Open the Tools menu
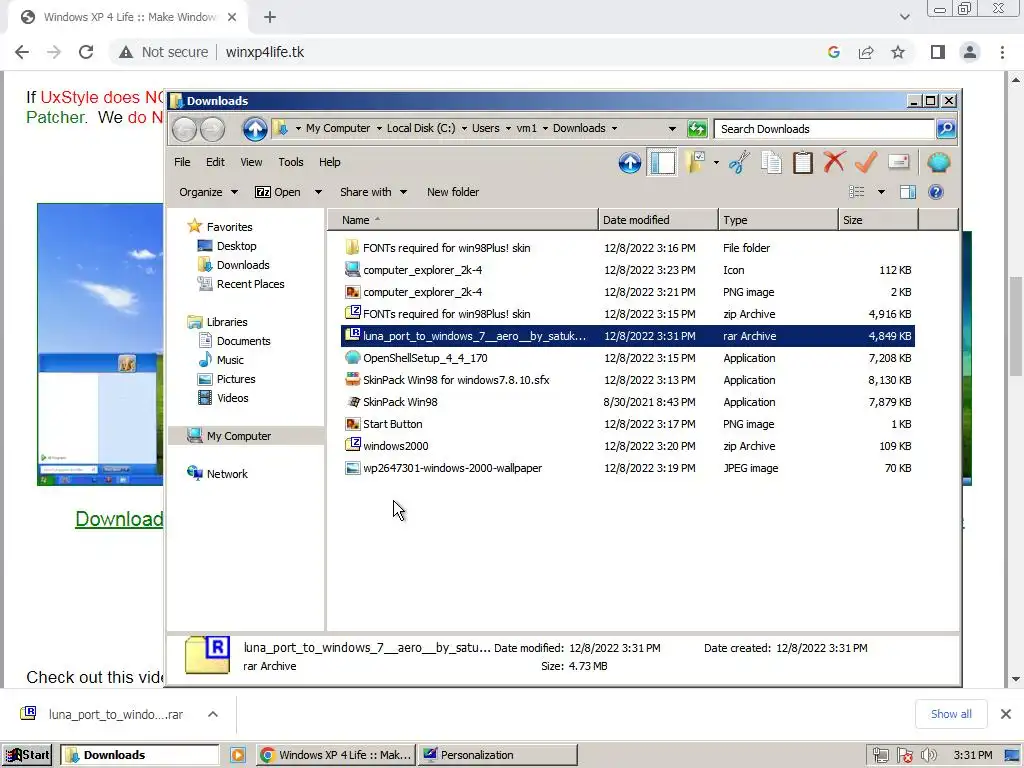1024x768 pixels. [291, 162]
